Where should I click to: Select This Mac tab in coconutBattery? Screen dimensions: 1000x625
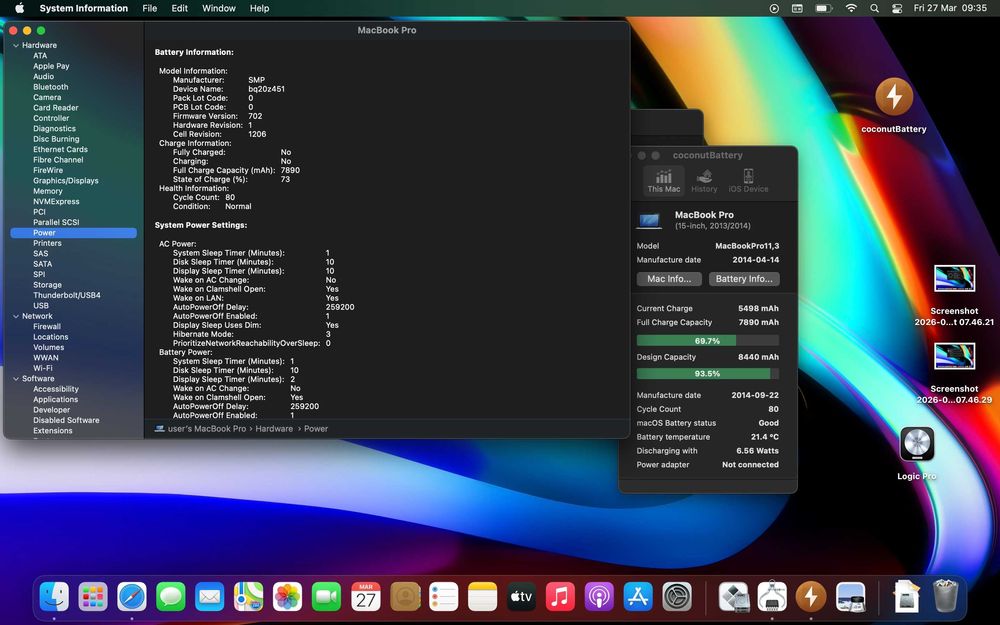[x=663, y=180]
